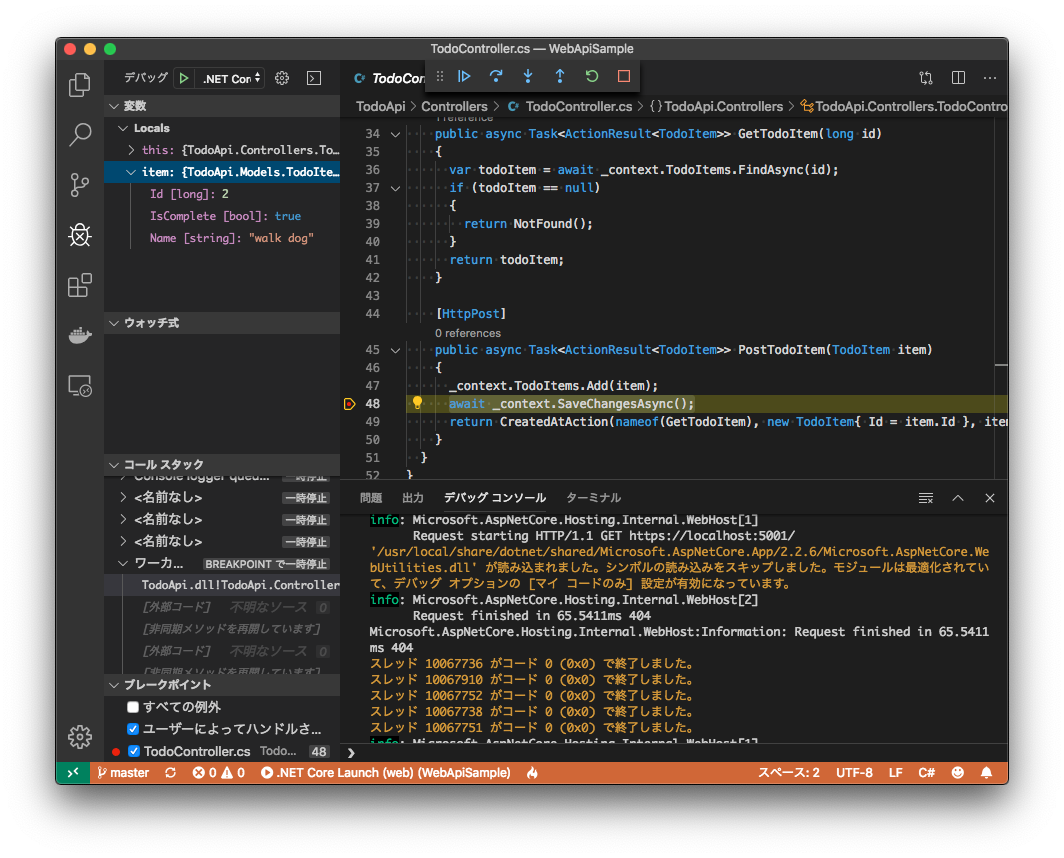Open launch.json configuration gear
Viewport: 1064px width, 858px height.
[282, 79]
